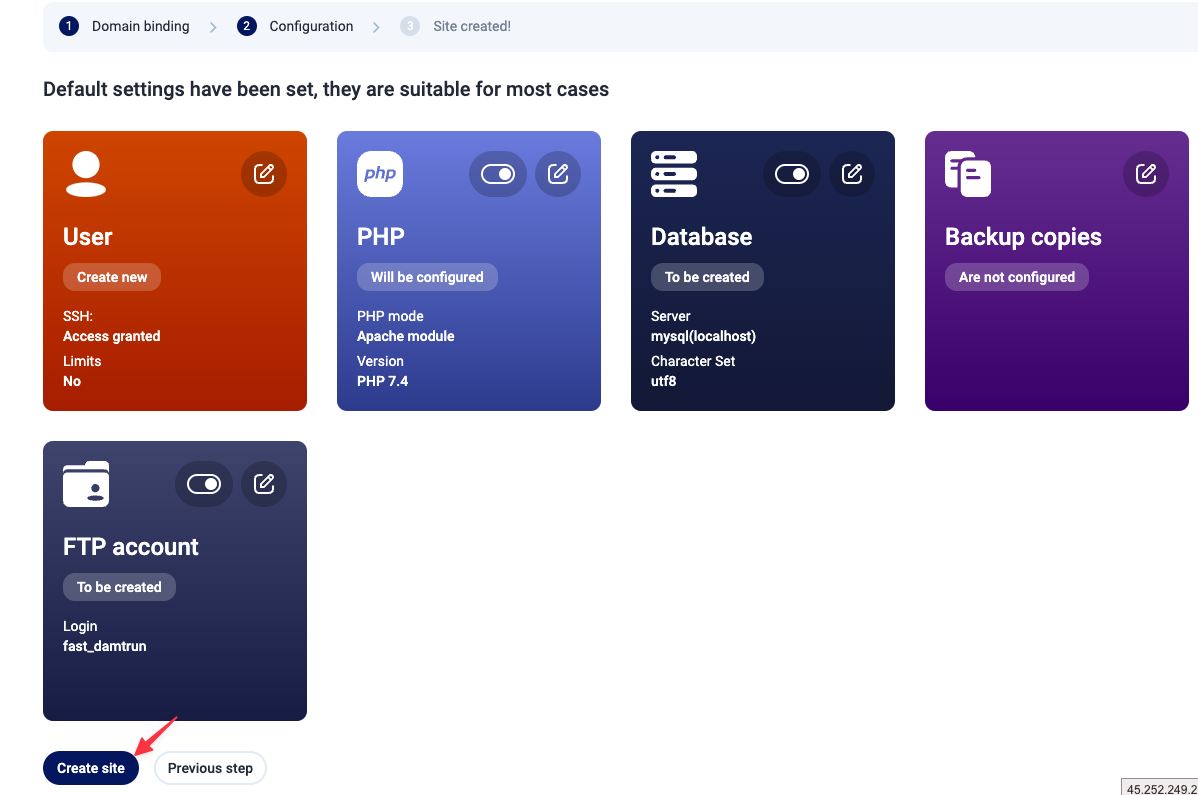
Task: Click the Database server stack icon
Action: click(x=674, y=174)
